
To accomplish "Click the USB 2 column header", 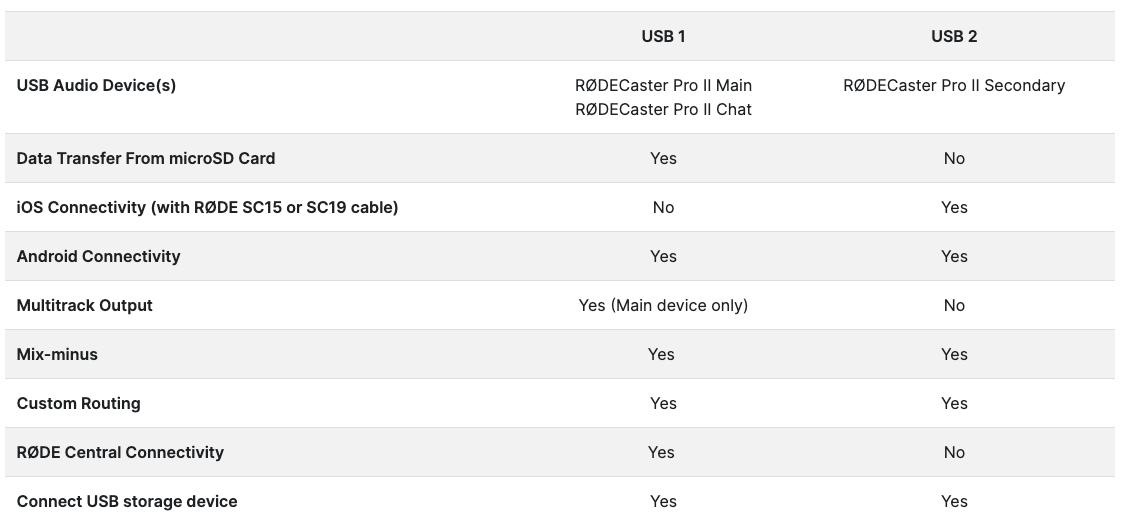I will 954,37.
